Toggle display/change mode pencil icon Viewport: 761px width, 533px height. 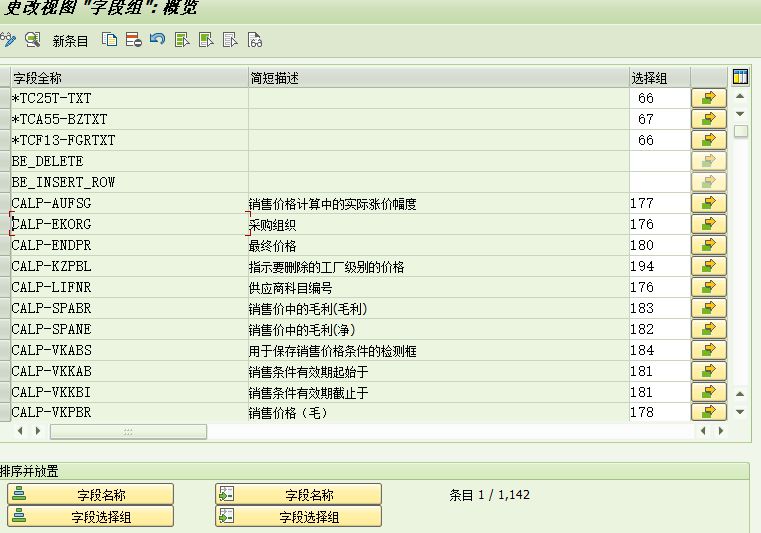[8, 40]
